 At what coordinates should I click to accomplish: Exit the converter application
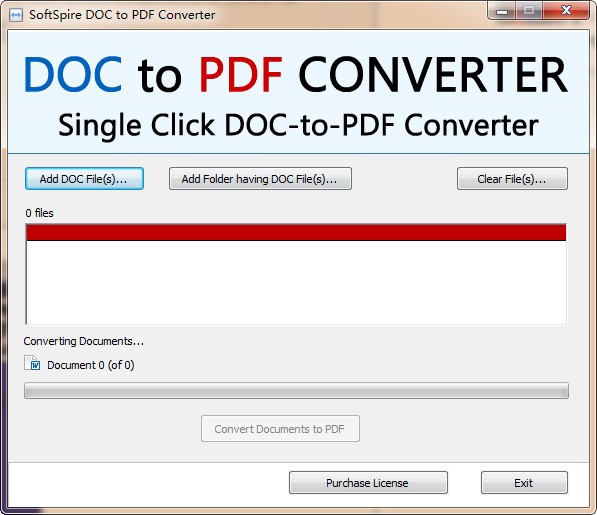524,483
